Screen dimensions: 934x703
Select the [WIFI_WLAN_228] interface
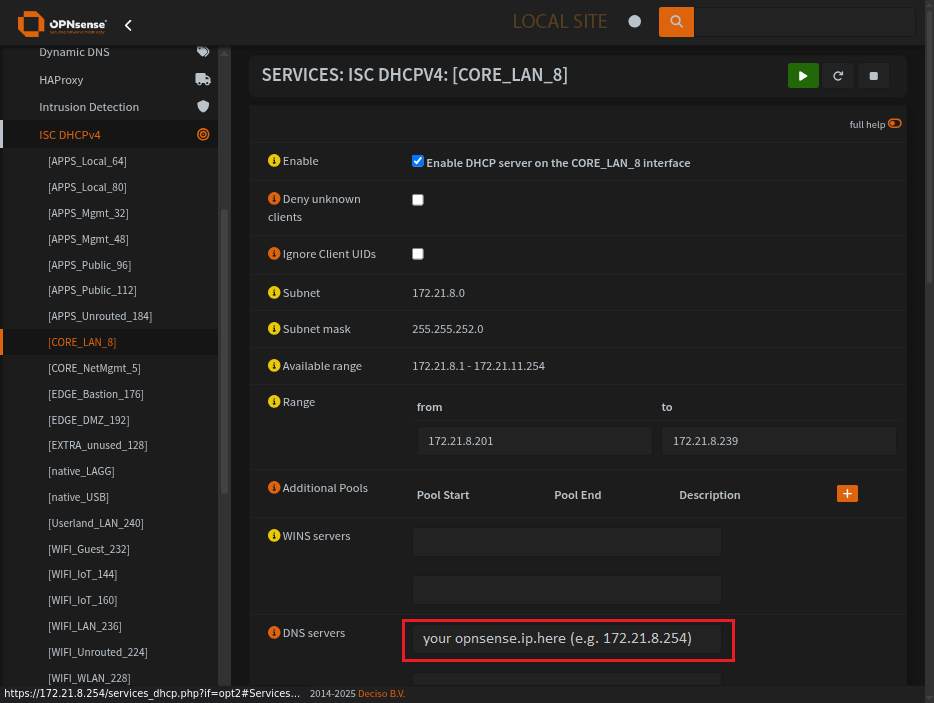[x=89, y=679]
